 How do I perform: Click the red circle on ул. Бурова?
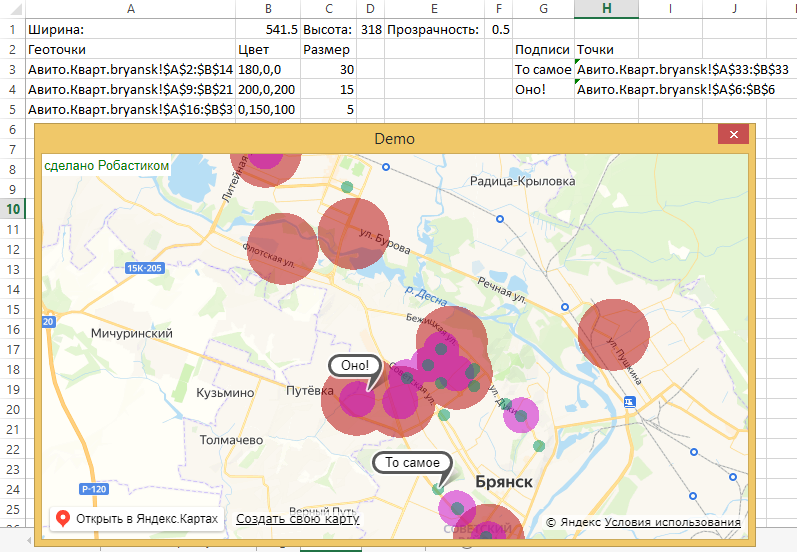[354, 233]
